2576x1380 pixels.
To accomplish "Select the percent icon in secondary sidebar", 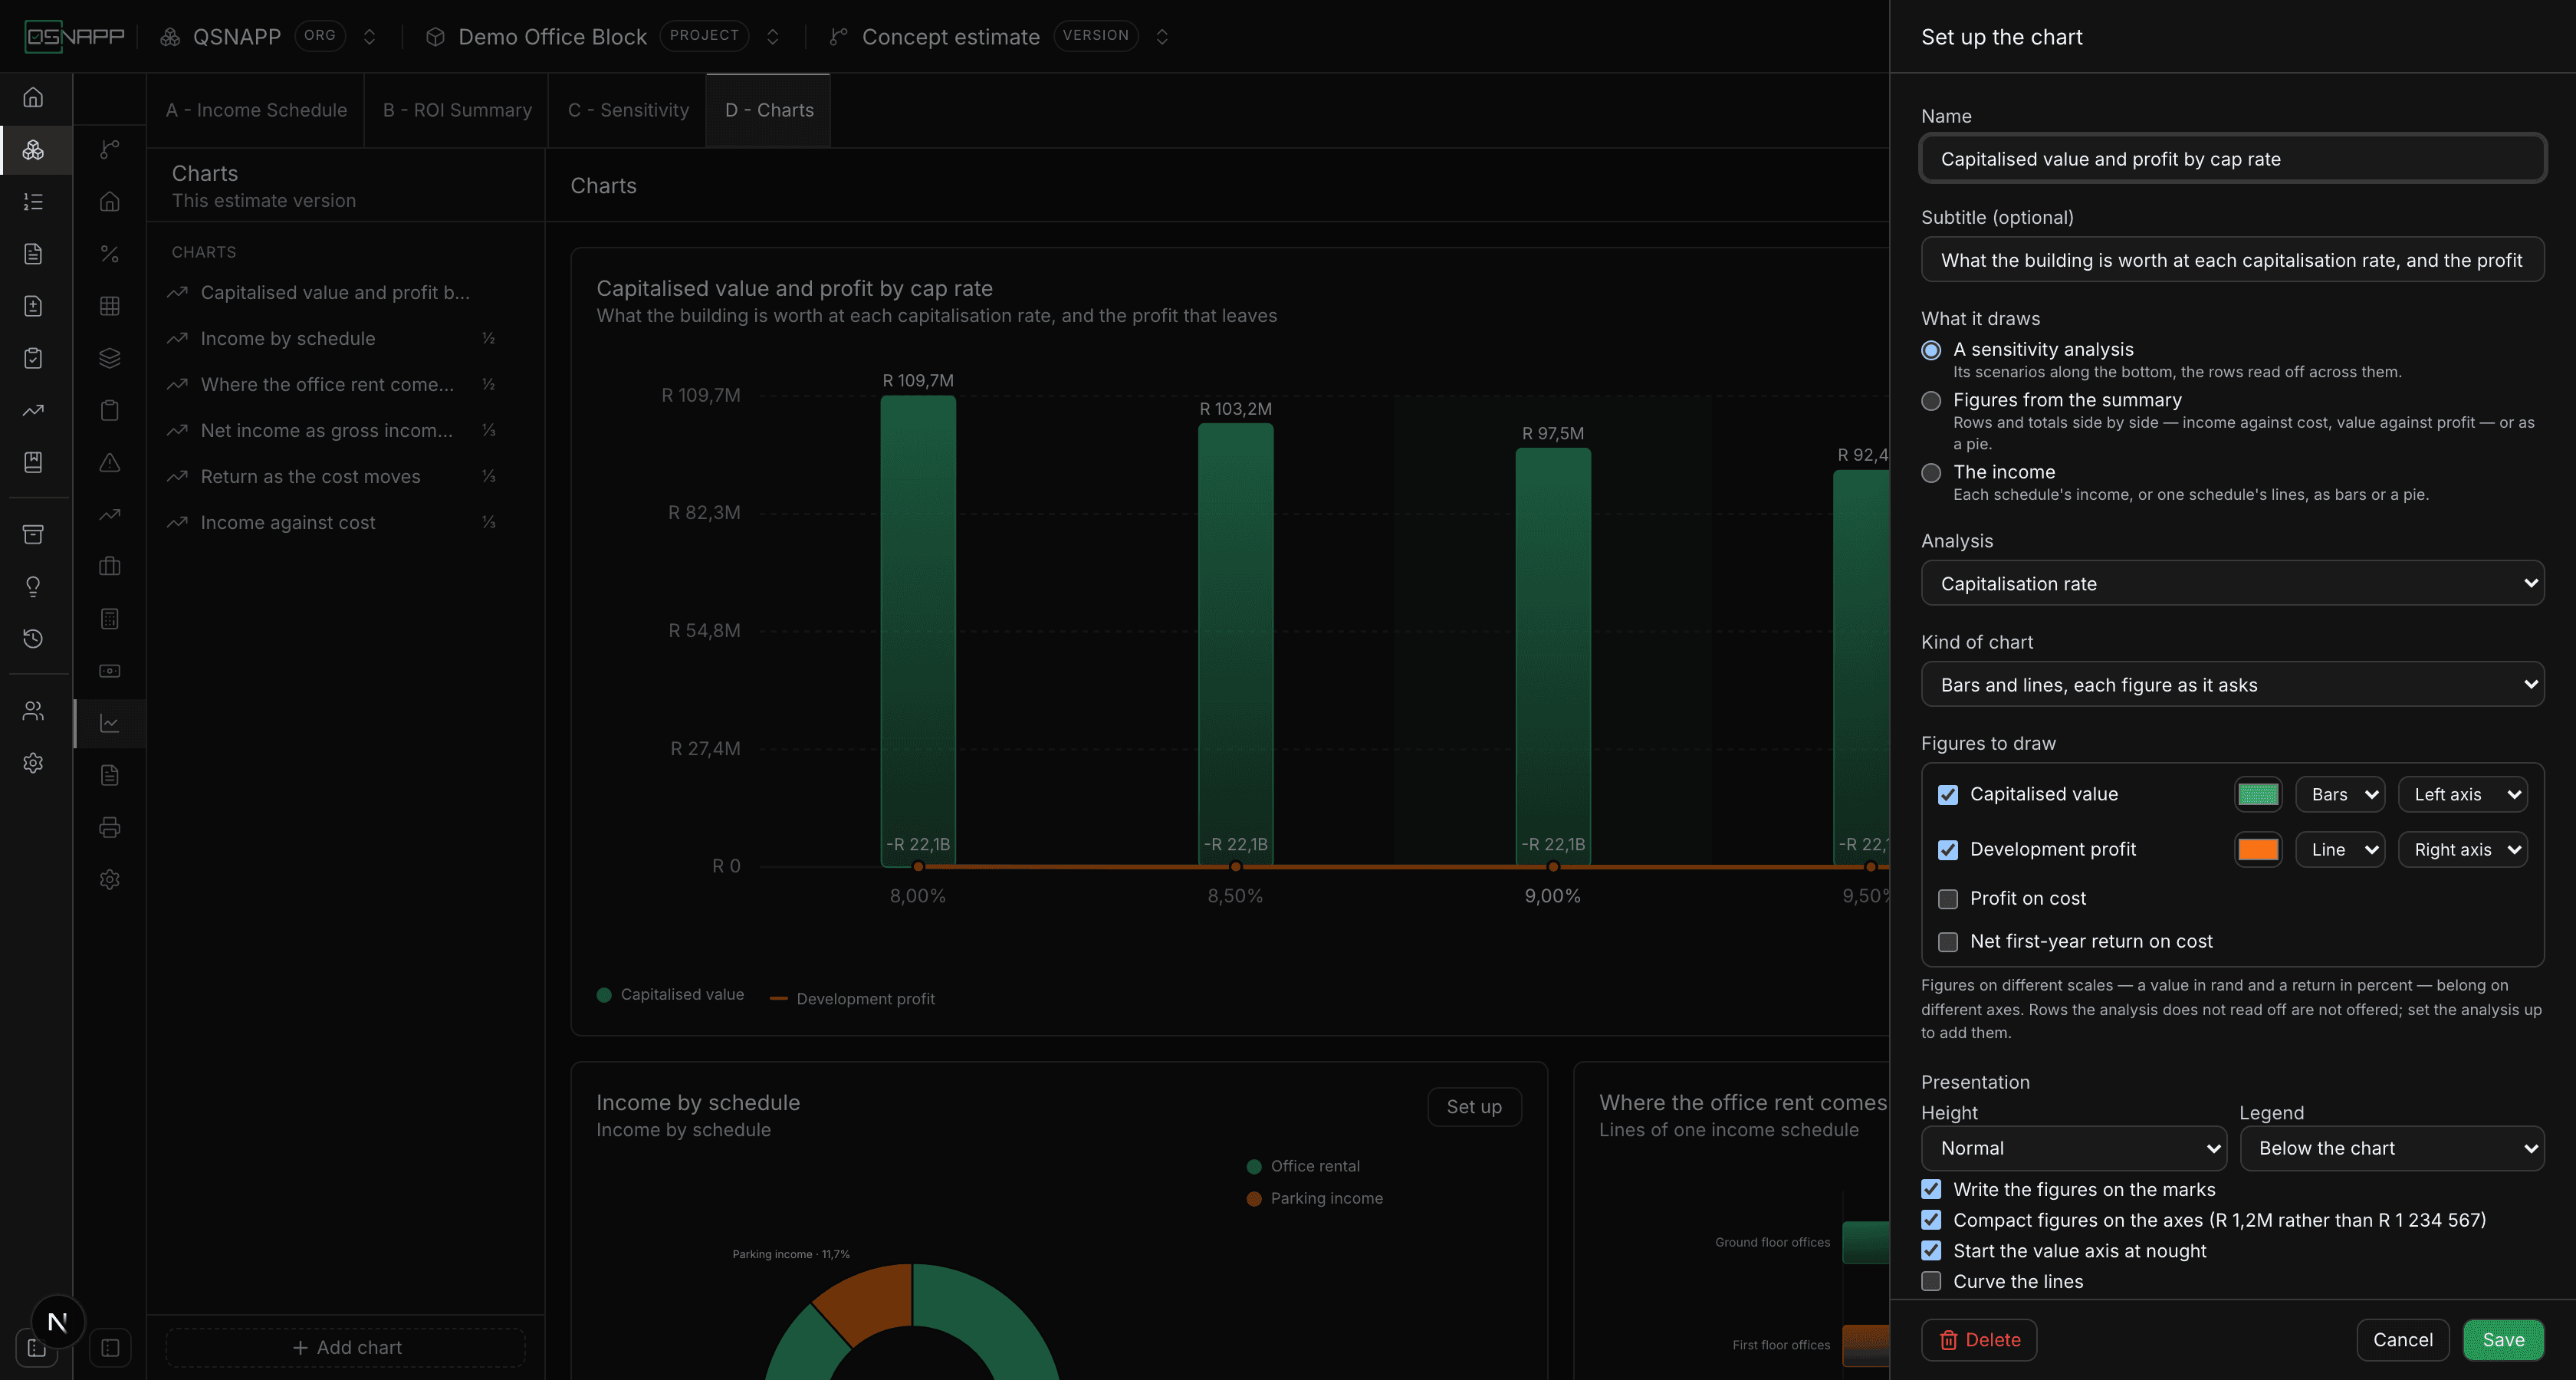I will pyautogui.click(x=110, y=254).
